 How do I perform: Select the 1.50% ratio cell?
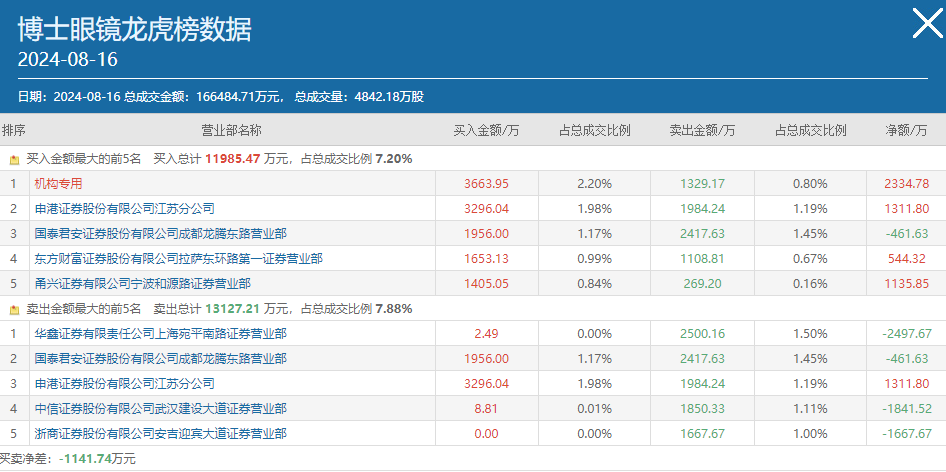[x=810, y=334]
